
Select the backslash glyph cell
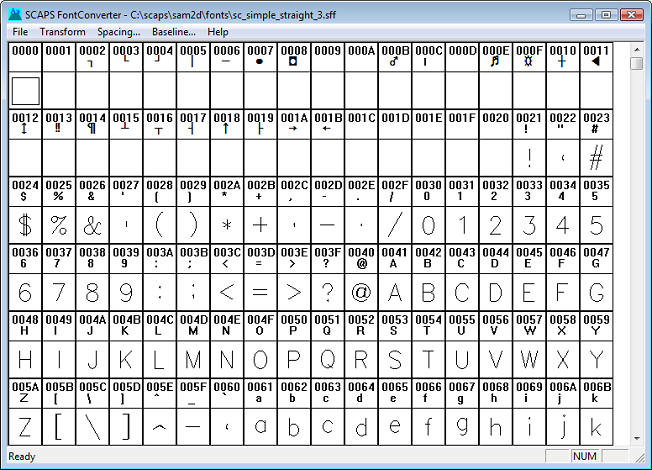(x=92, y=427)
